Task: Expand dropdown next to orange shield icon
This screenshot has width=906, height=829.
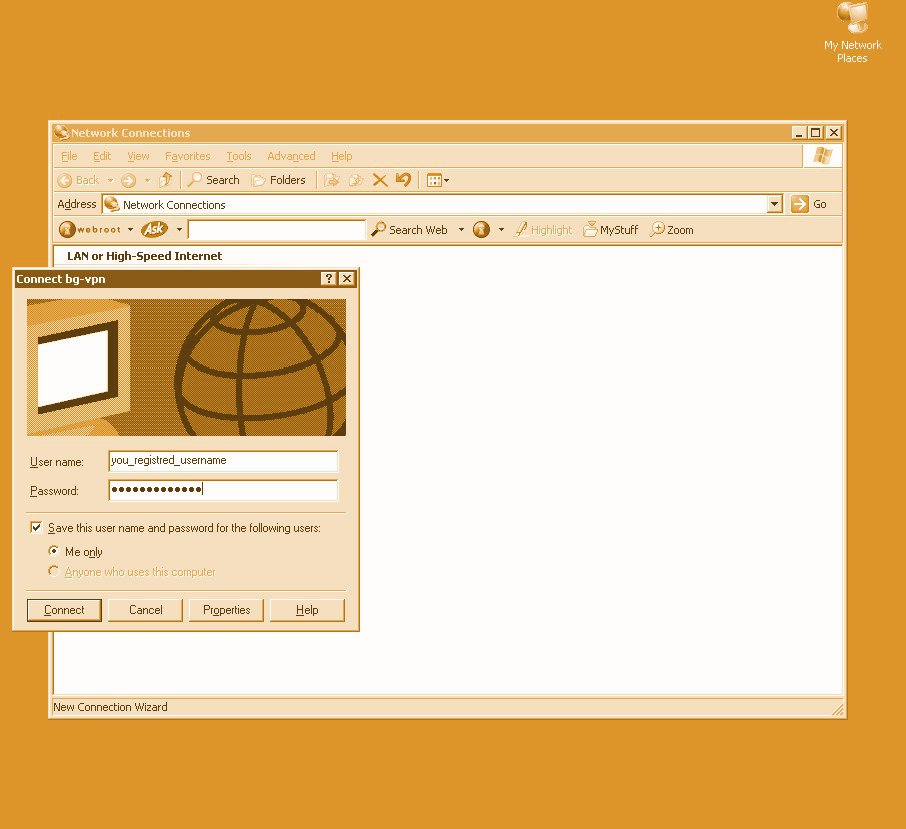Action: point(501,230)
